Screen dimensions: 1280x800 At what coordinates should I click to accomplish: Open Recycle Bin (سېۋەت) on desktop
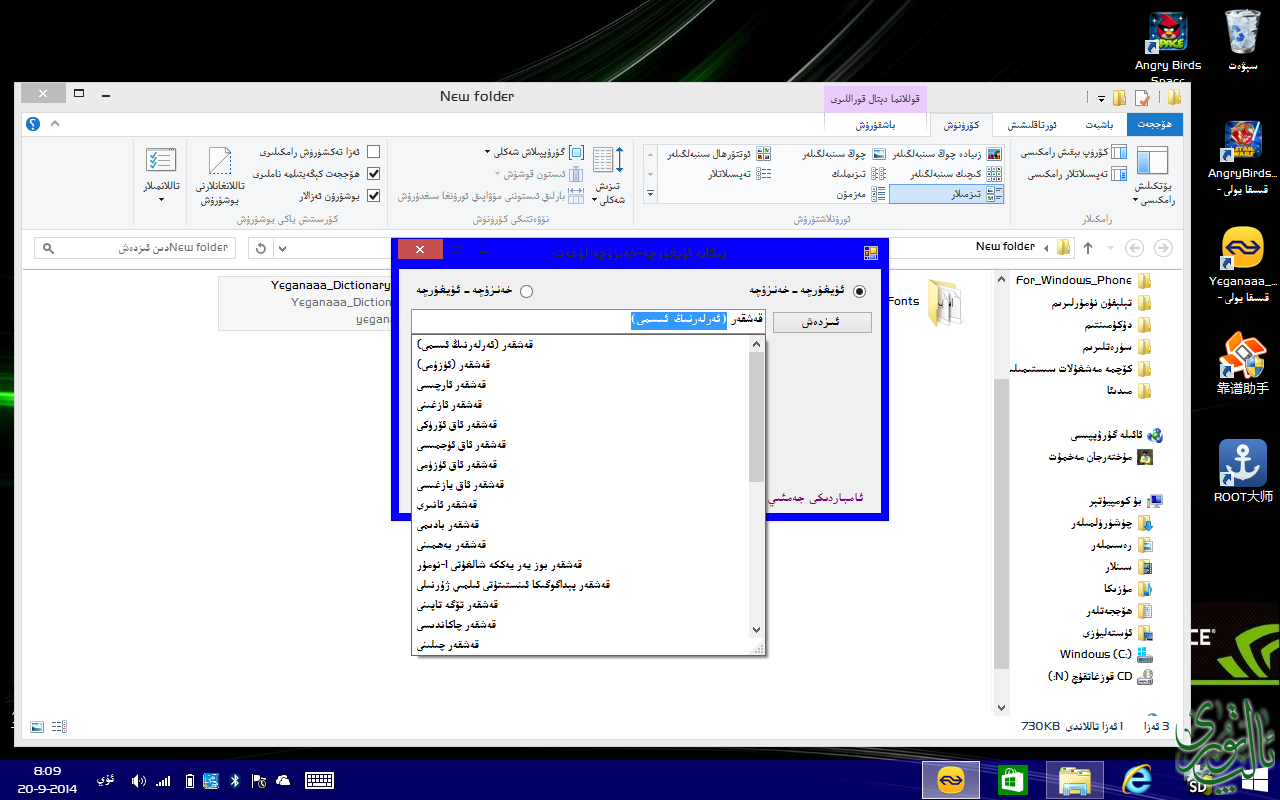tap(1242, 40)
